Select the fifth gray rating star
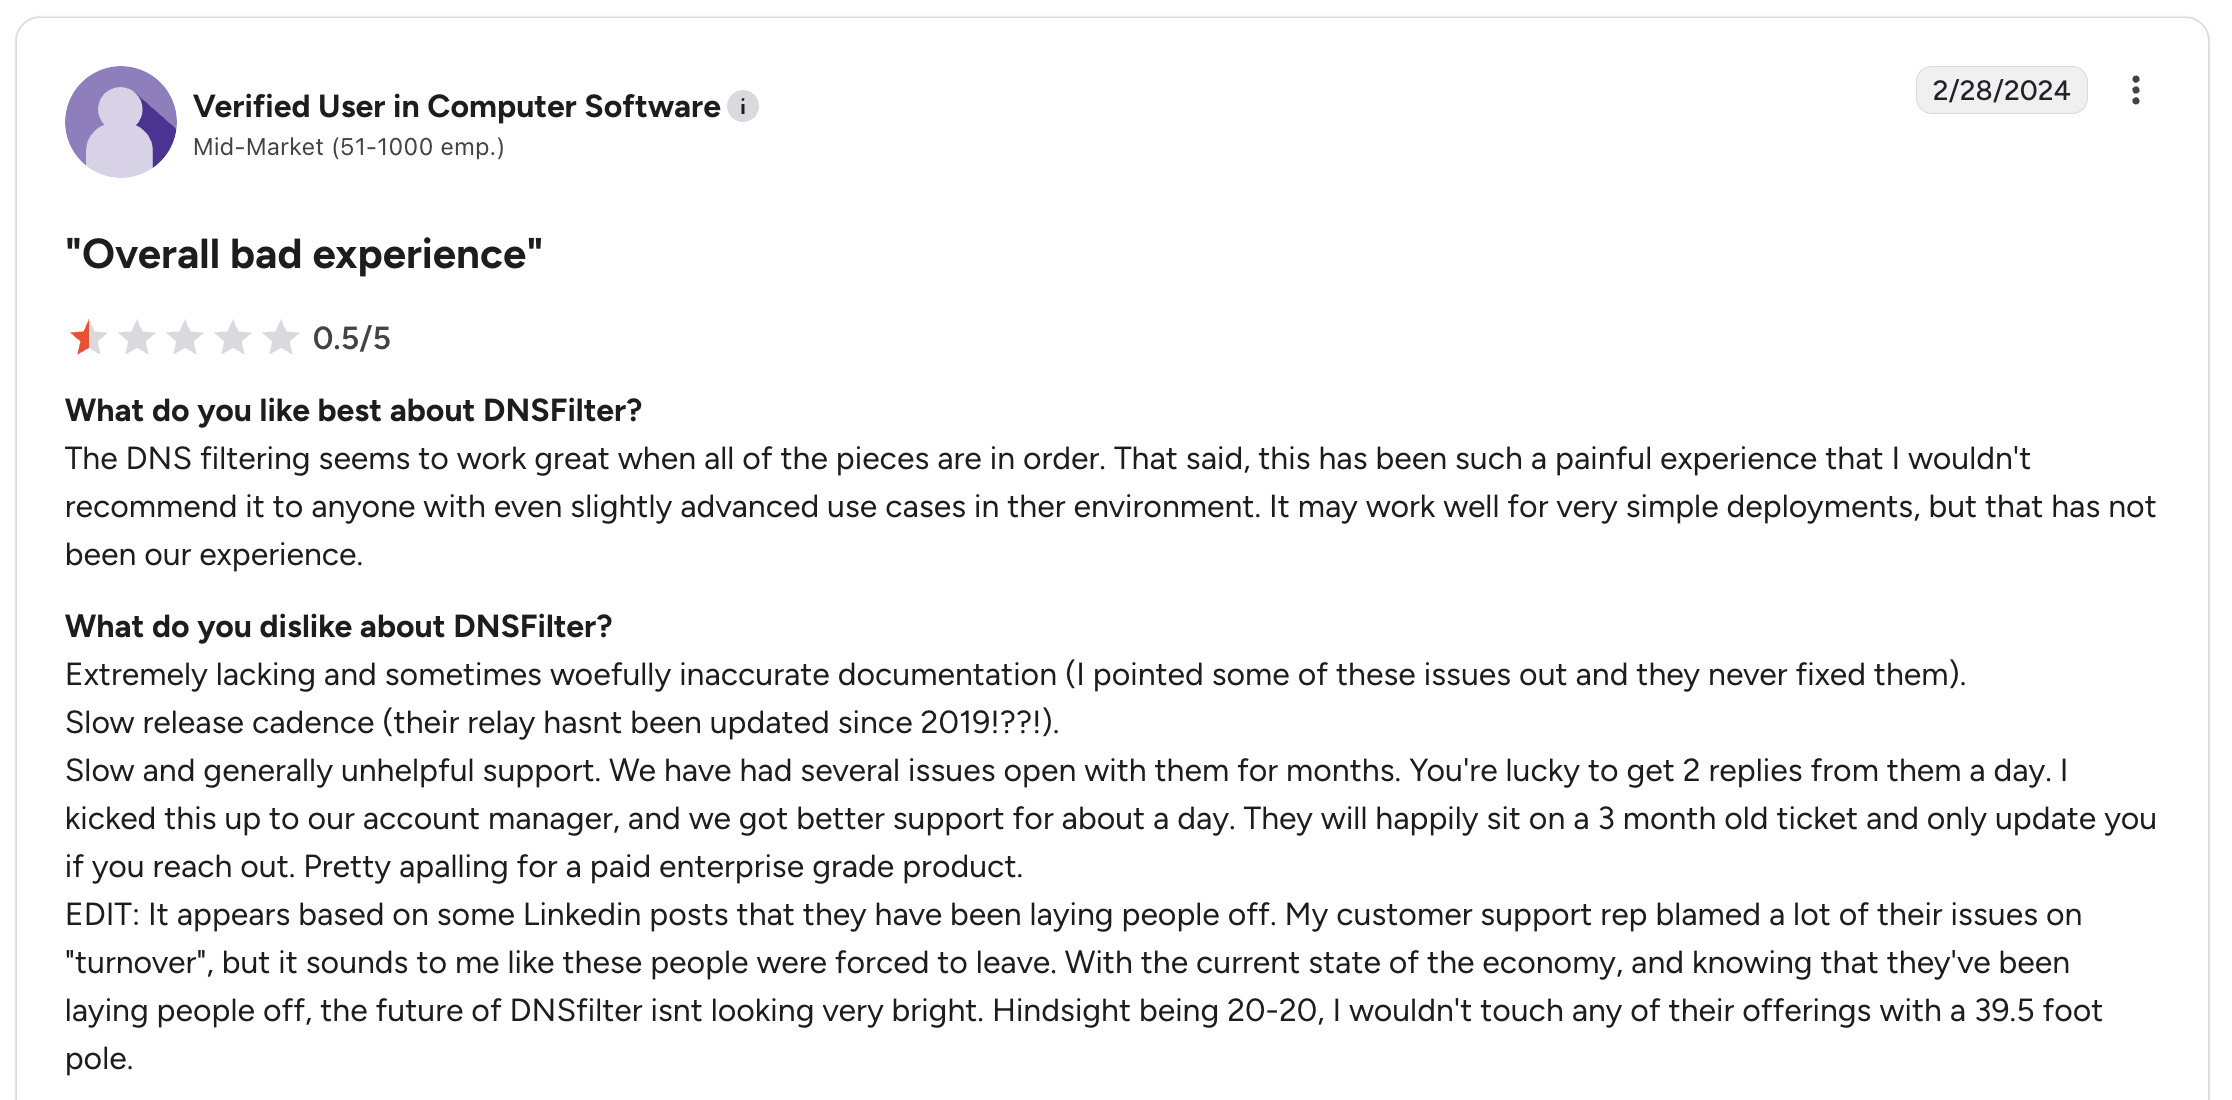Screen dimensions: 2232x1100 (x=281, y=338)
